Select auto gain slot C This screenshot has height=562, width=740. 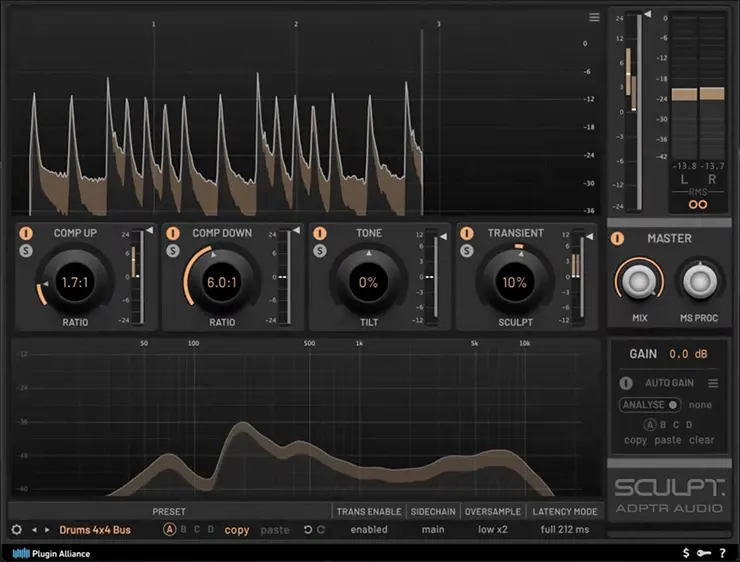(x=676, y=425)
